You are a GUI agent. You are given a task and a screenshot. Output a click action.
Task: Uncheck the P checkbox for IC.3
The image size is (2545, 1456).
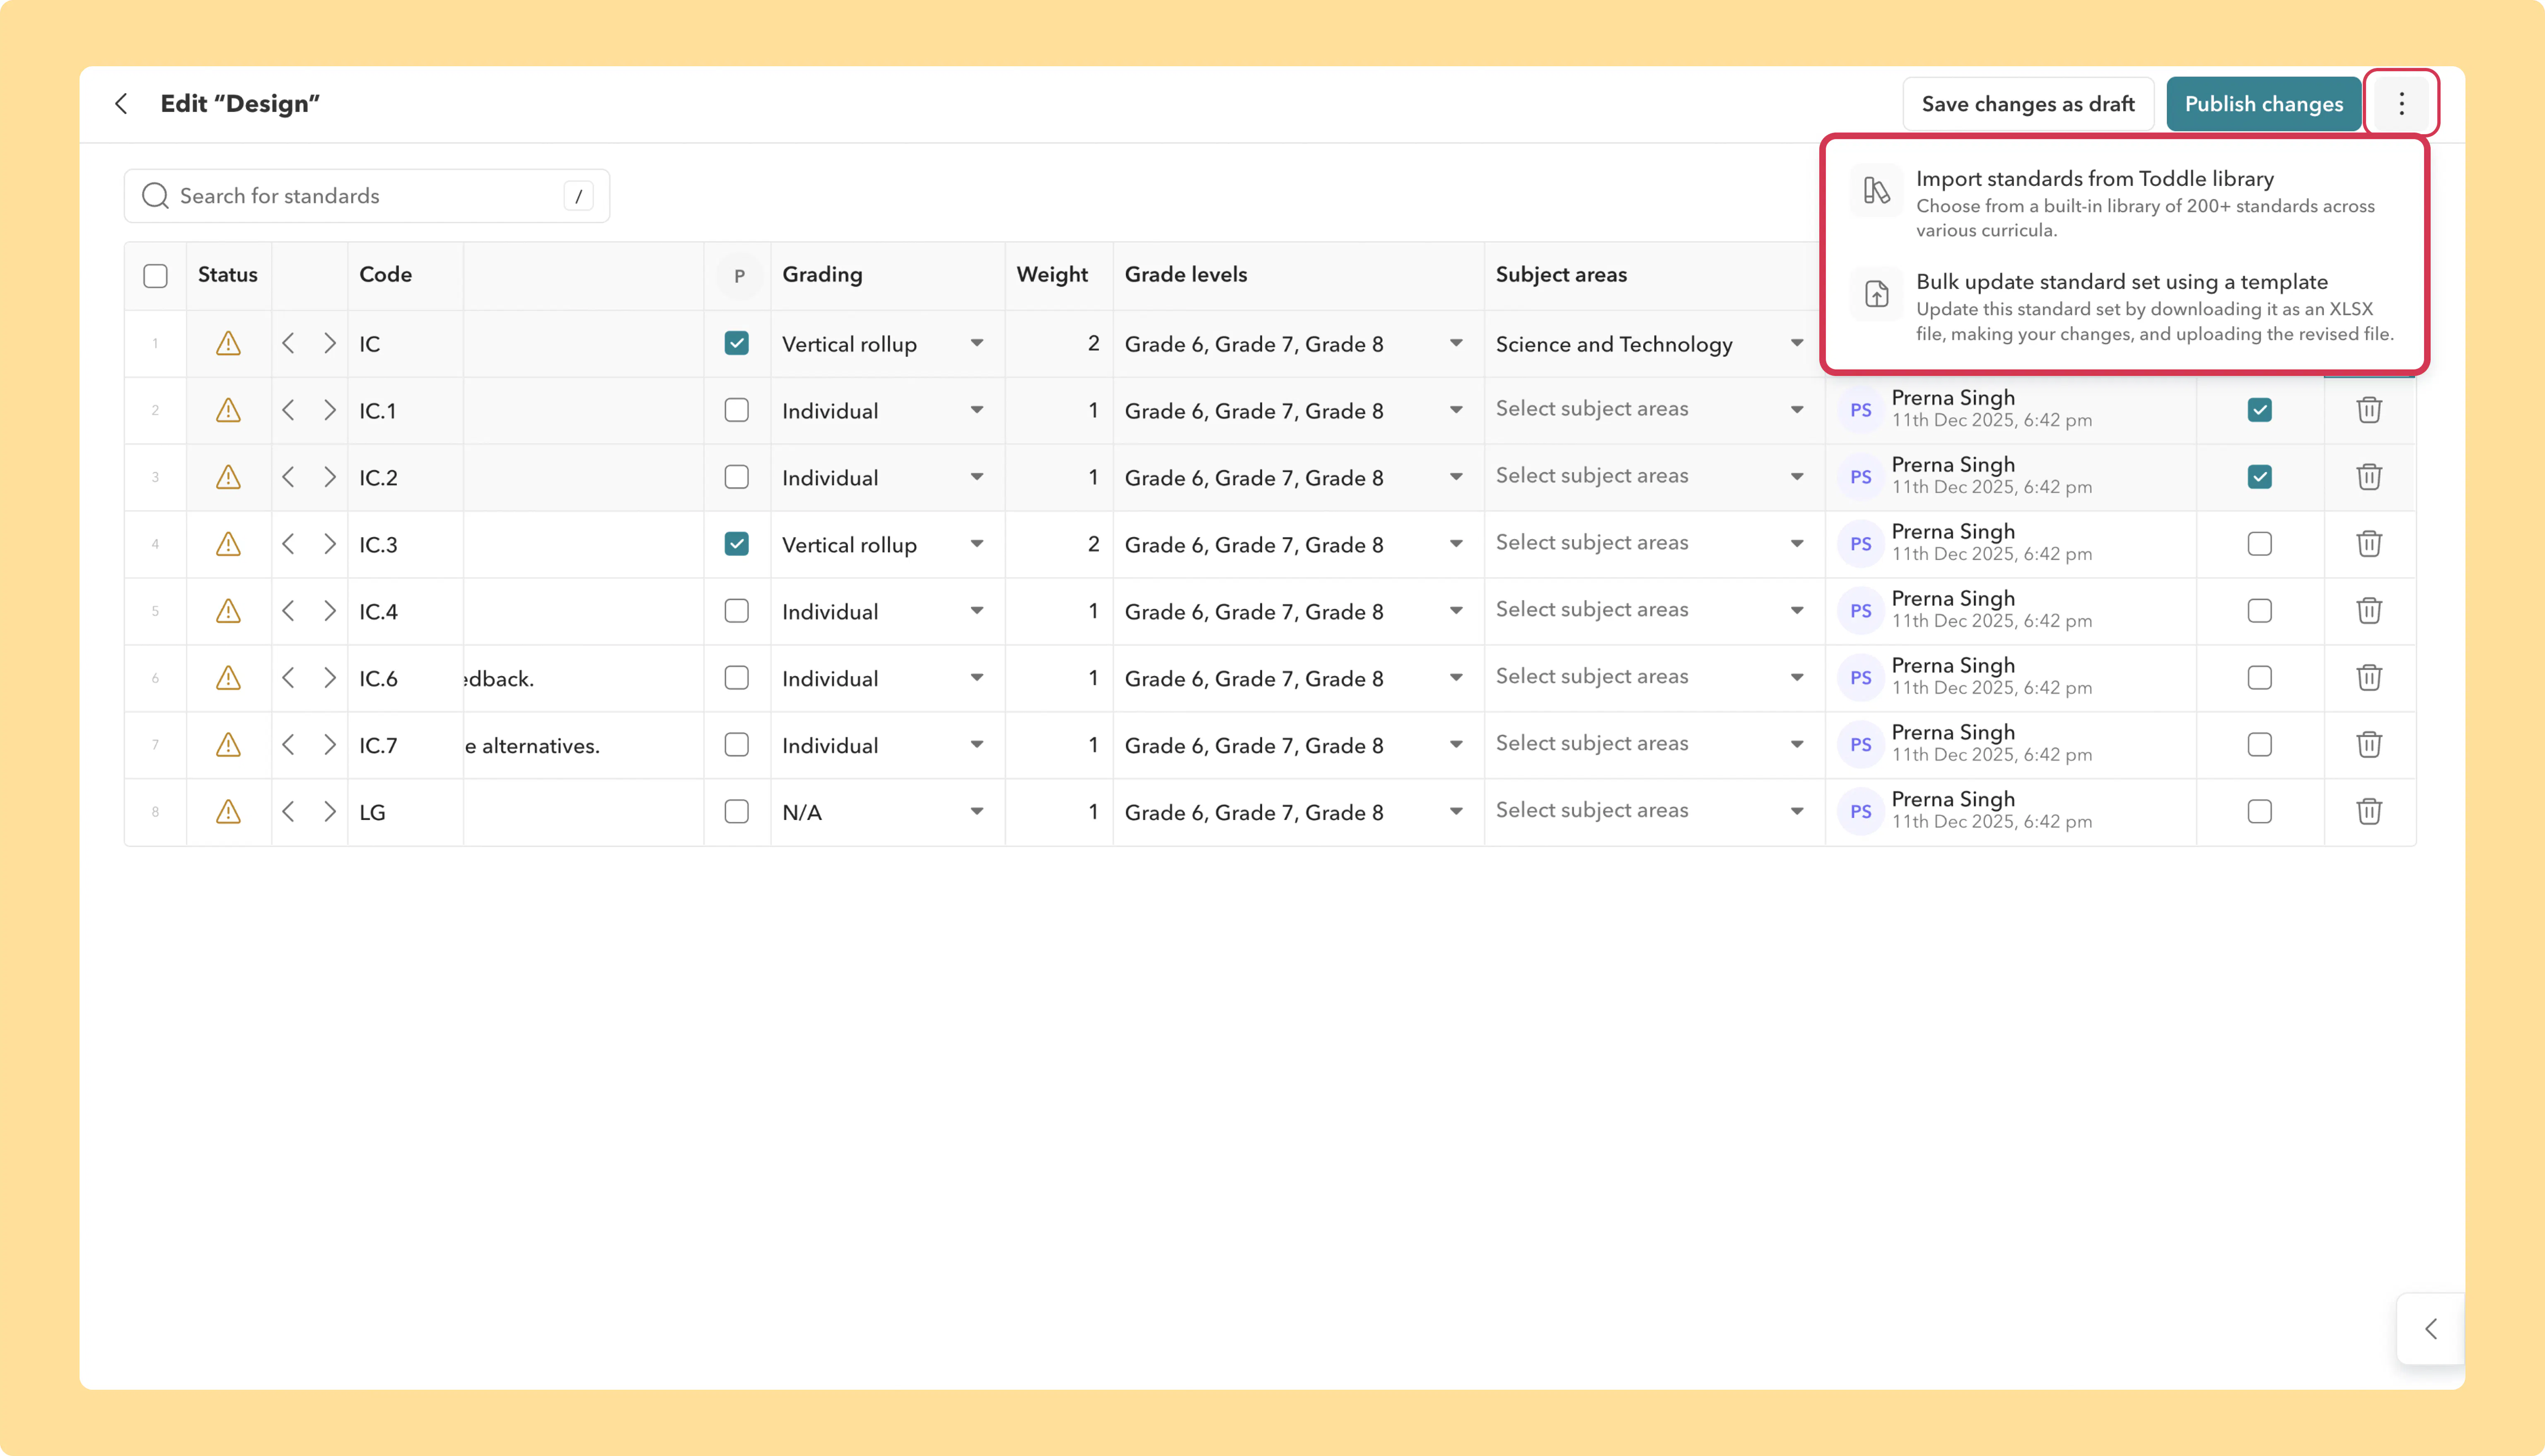tap(737, 545)
